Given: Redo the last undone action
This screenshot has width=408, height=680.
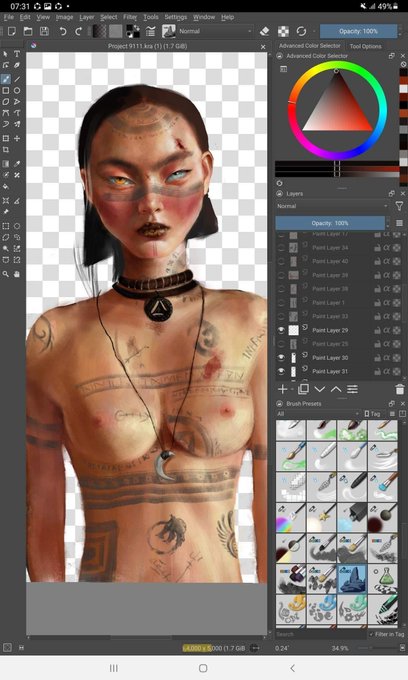Looking at the screenshot, I should 78,31.
